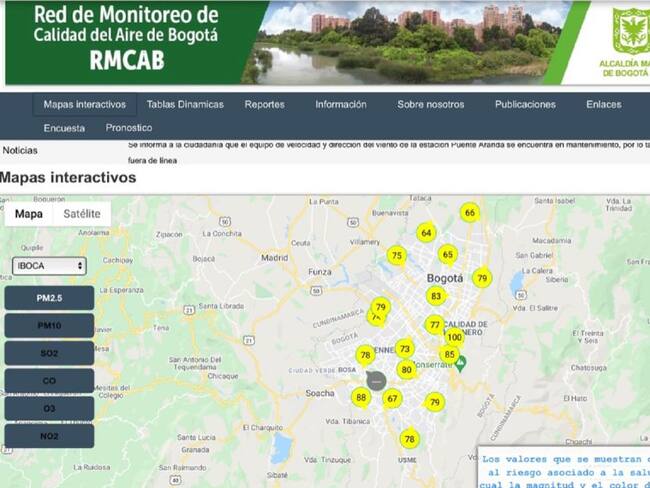The height and width of the screenshot is (488, 650).
Task: Open the Mapas interactivos menu item
Action: (85, 104)
